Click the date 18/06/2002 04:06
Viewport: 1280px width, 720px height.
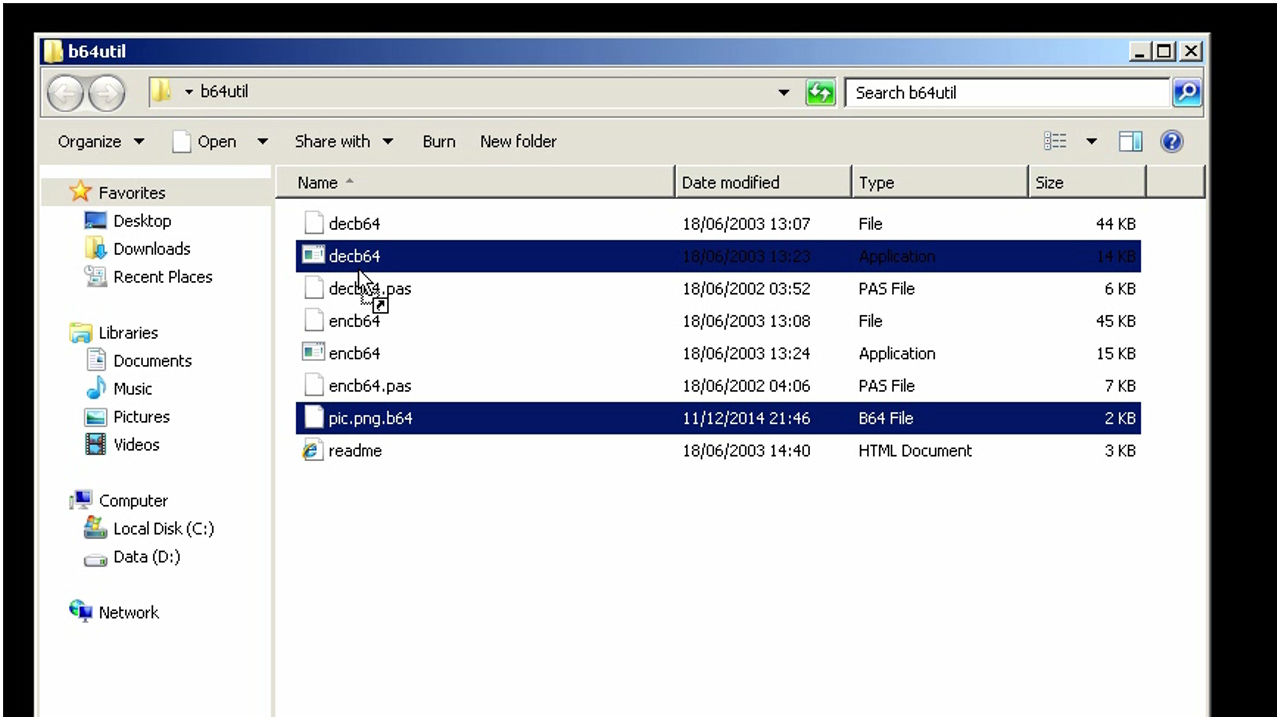coord(746,385)
